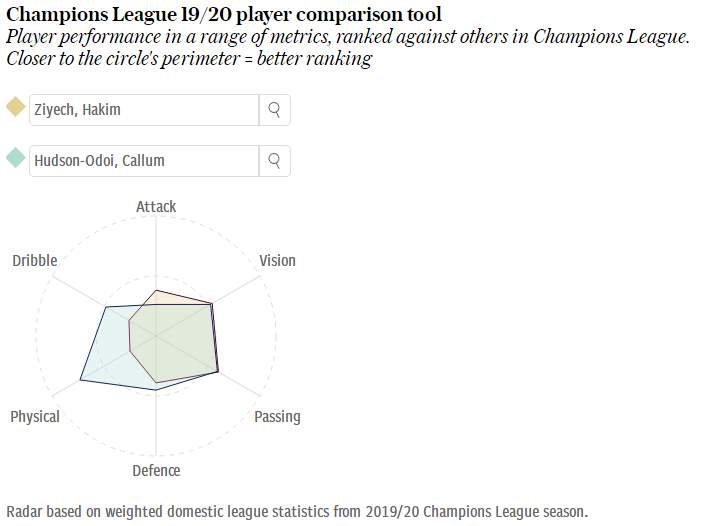This screenshot has width=701, height=526.
Task: Click the Passing vertex of the radar polygons
Action: (x=218, y=371)
